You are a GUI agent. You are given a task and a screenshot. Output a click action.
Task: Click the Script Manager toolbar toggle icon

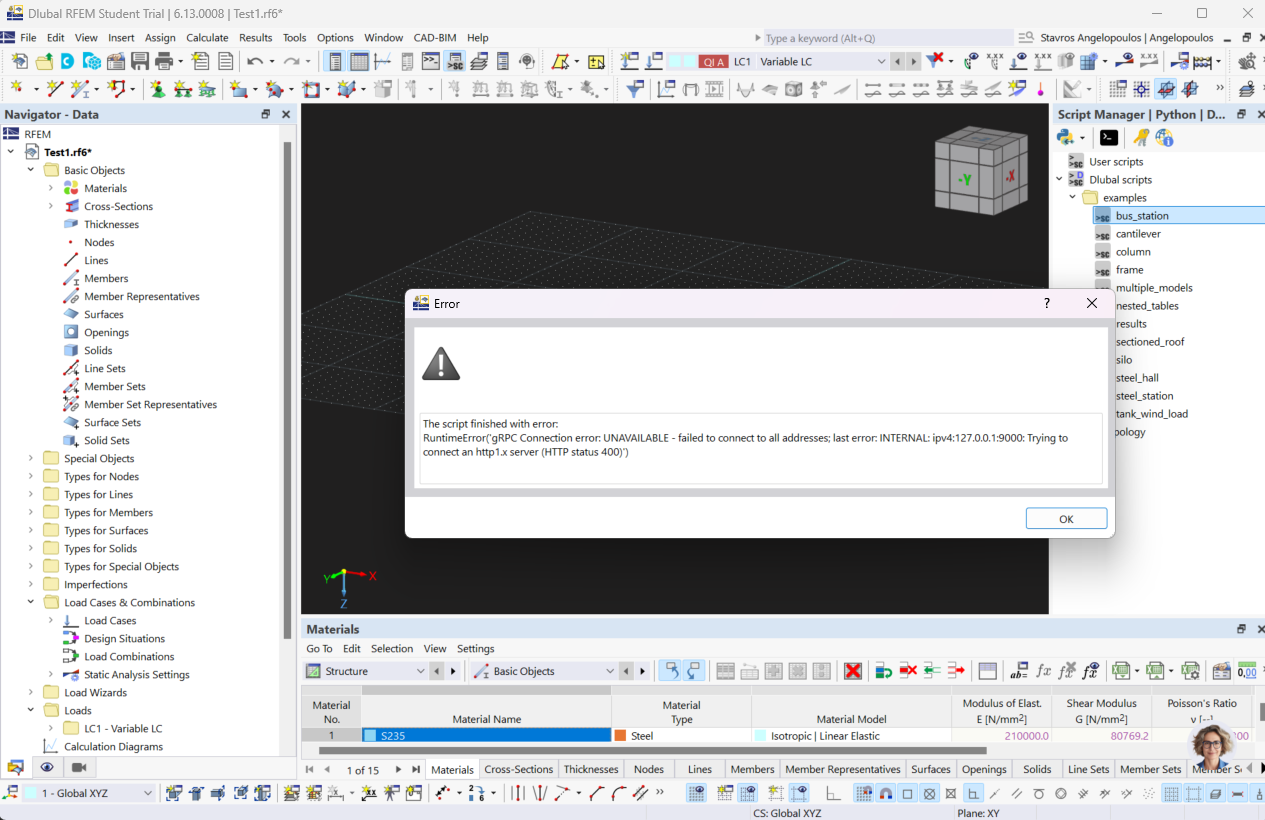pos(455,62)
